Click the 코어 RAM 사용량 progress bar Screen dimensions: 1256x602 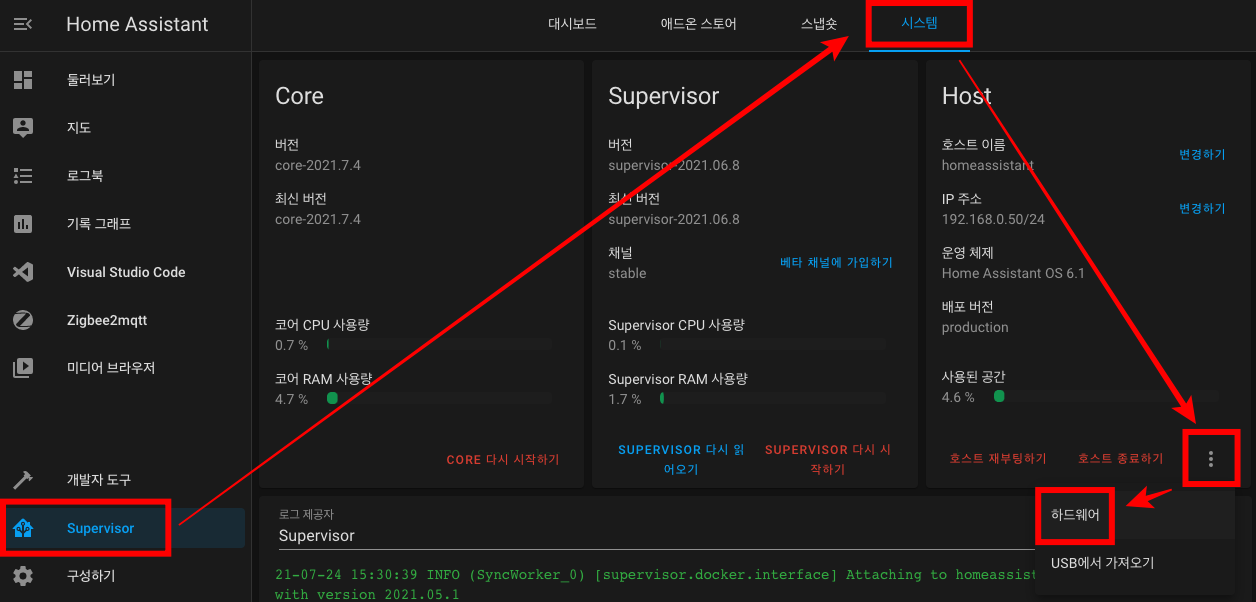439,398
